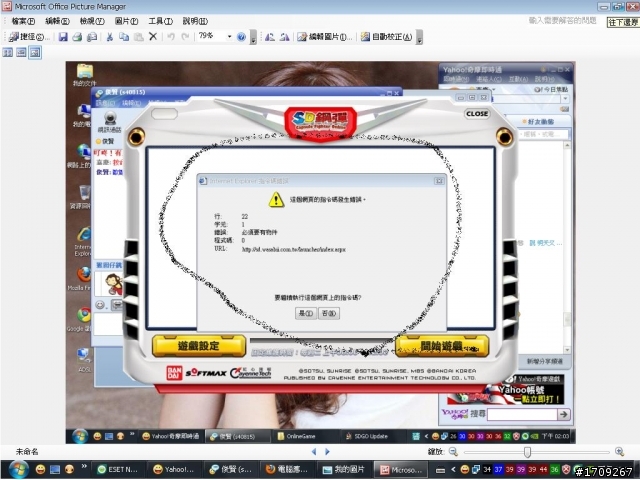Image resolution: width=640 pixels, height=480 pixels.
Task: Expand toolbar options after the Help icon
Action: point(253,39)
